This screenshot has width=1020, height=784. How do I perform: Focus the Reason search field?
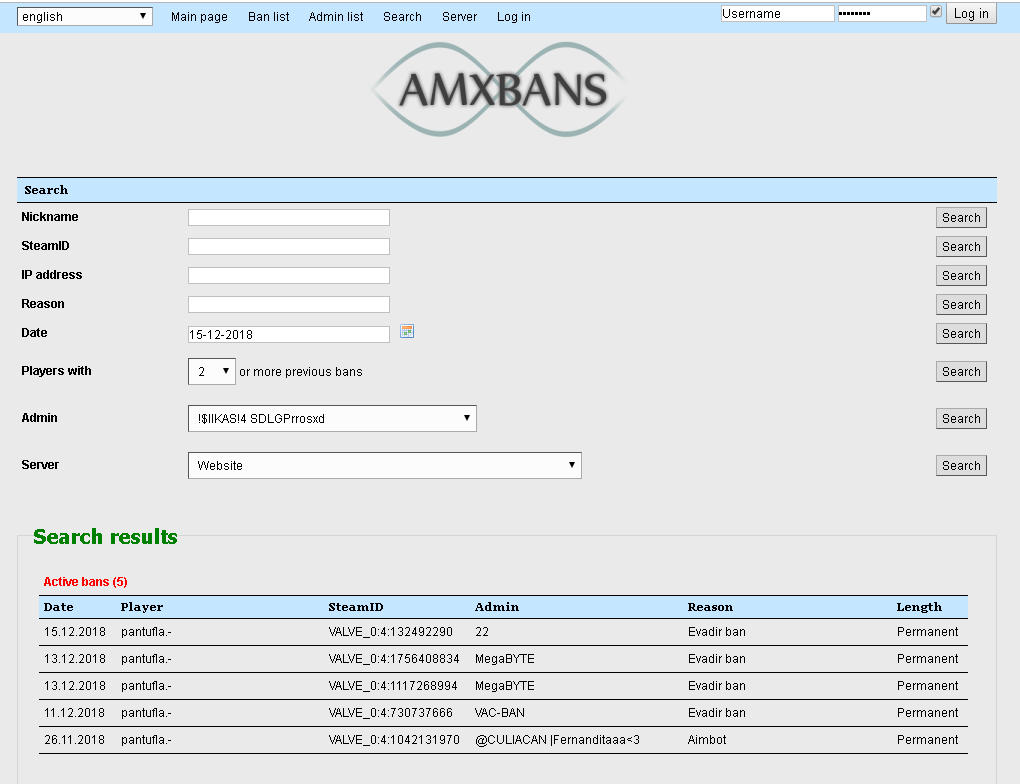[289, 304]
